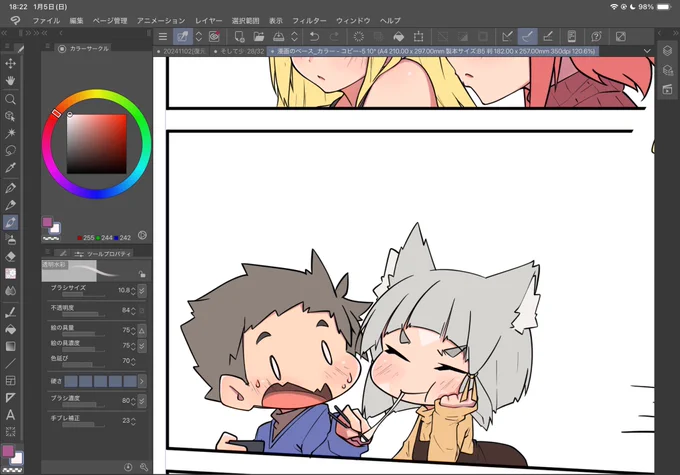Select the Frame border tool
The image size is (680, 475).
(10, 381)
